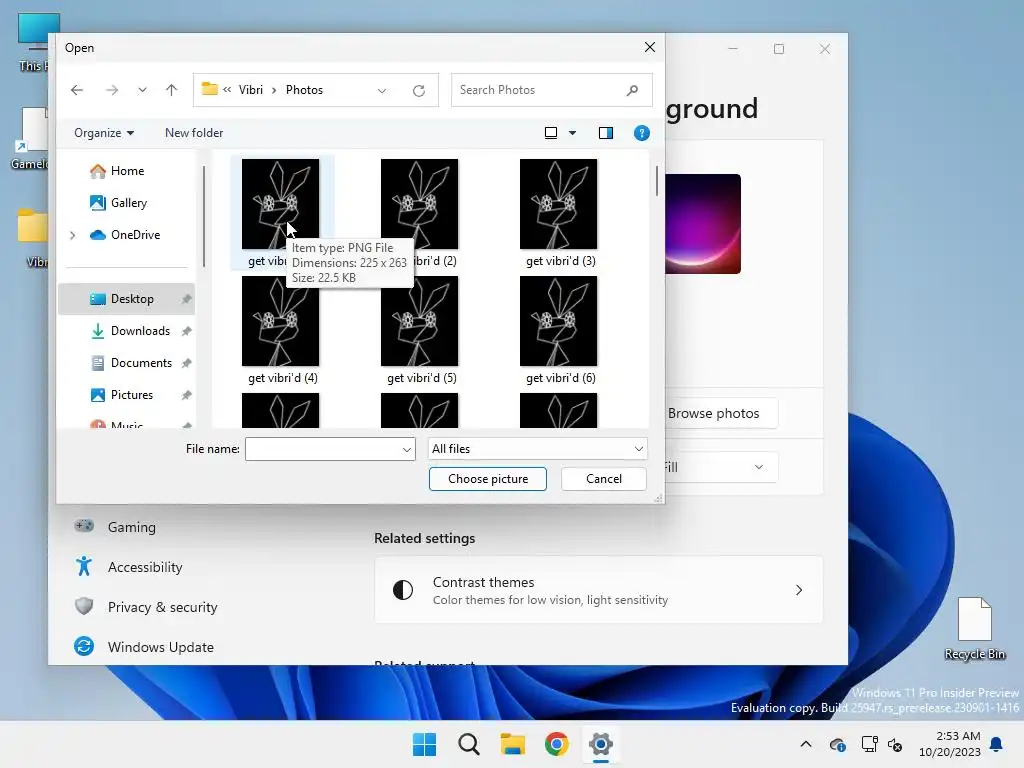Click Photos in the address path
This screenshot has width=1024, height=768.
click(x=304, y=90)
